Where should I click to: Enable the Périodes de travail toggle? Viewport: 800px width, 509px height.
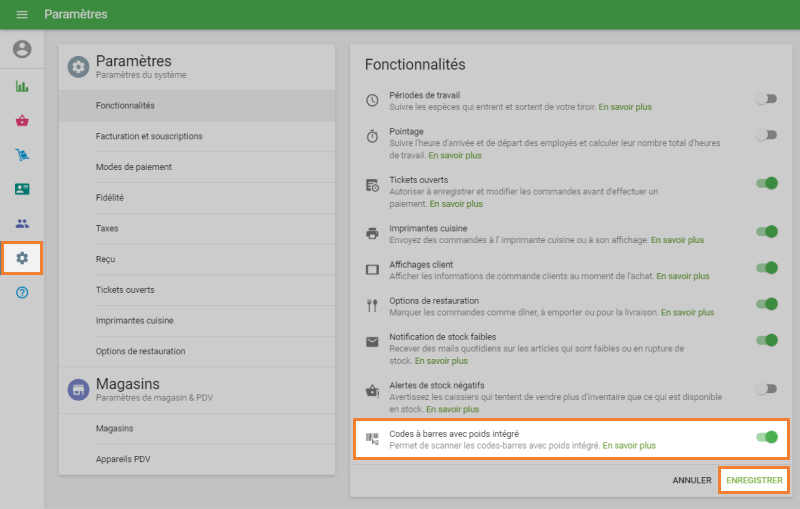pos(766,99)
